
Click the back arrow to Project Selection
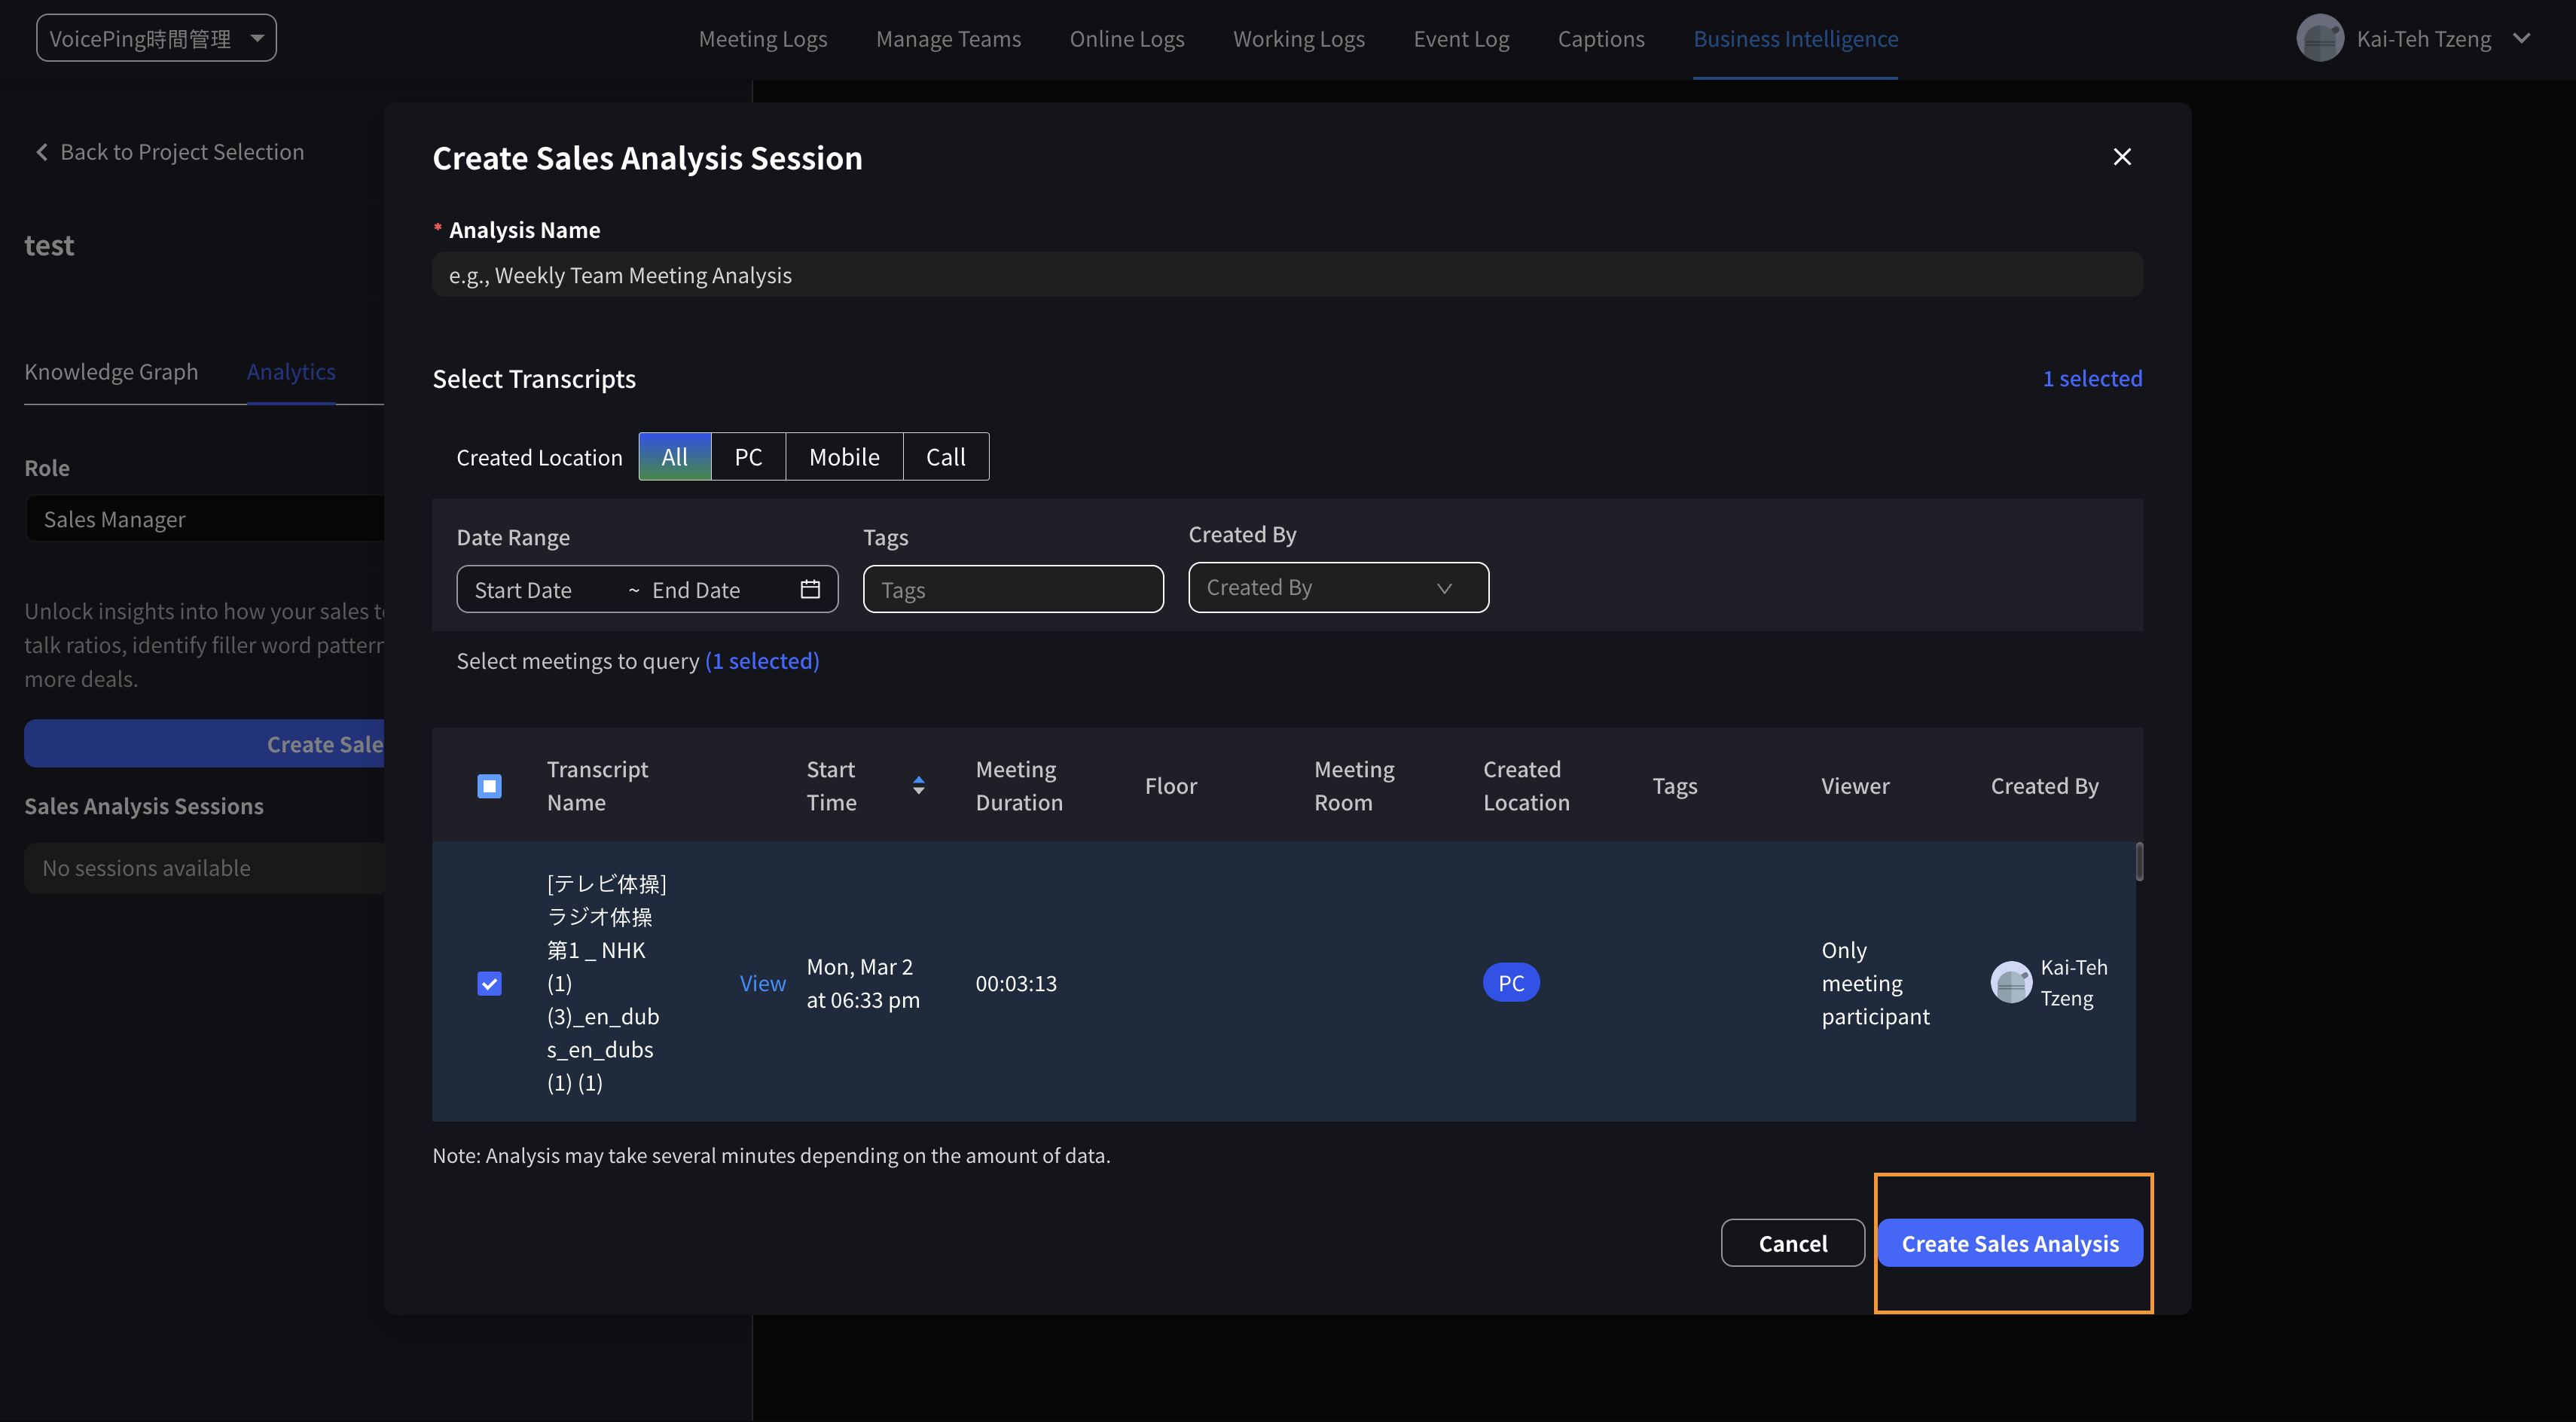point(42,152)
